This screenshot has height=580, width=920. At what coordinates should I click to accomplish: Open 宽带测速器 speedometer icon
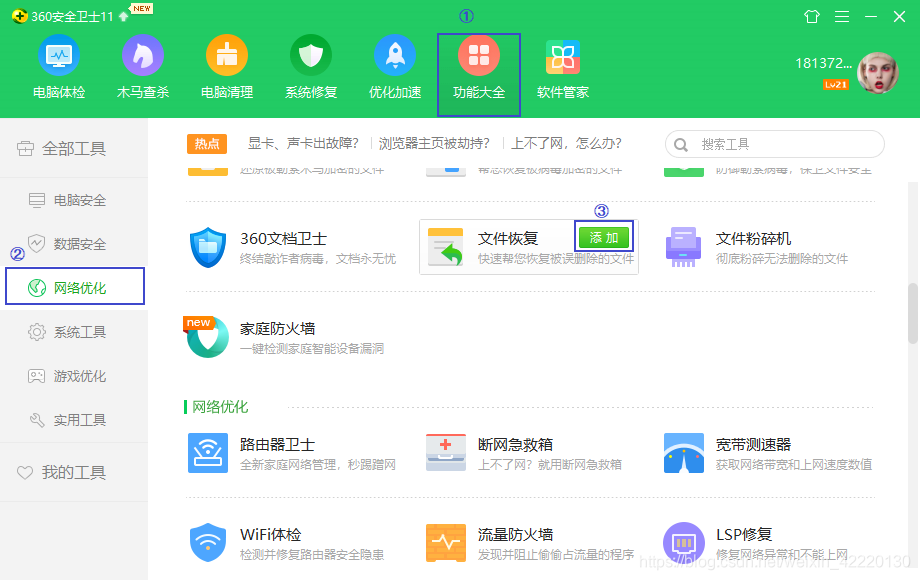click(x=684, y=453)
